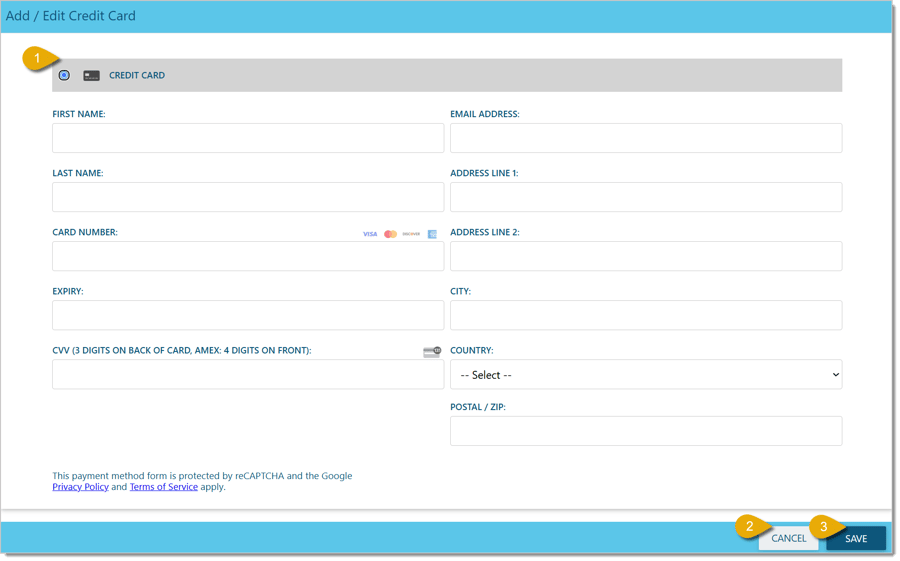Focus the Address Line 2 field
The width and height of the screenshot is (900, 561).
click(x=646, y=256)
